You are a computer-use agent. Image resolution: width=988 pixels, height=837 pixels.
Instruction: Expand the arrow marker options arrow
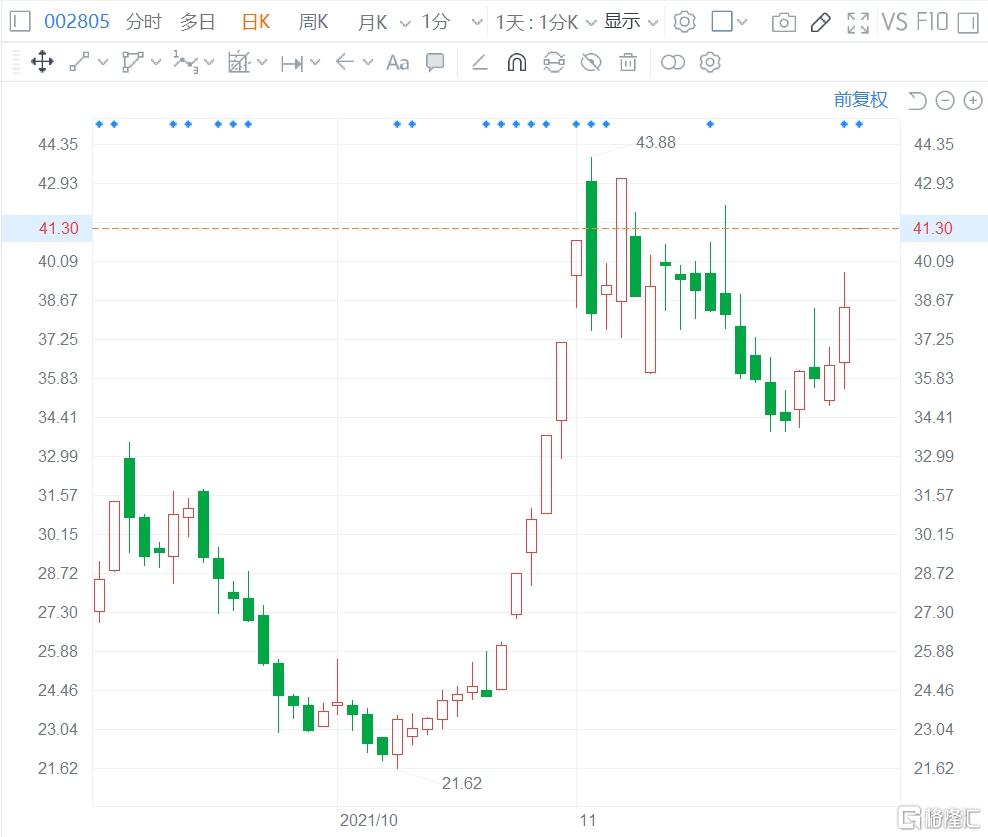click(x=368, y=62)
